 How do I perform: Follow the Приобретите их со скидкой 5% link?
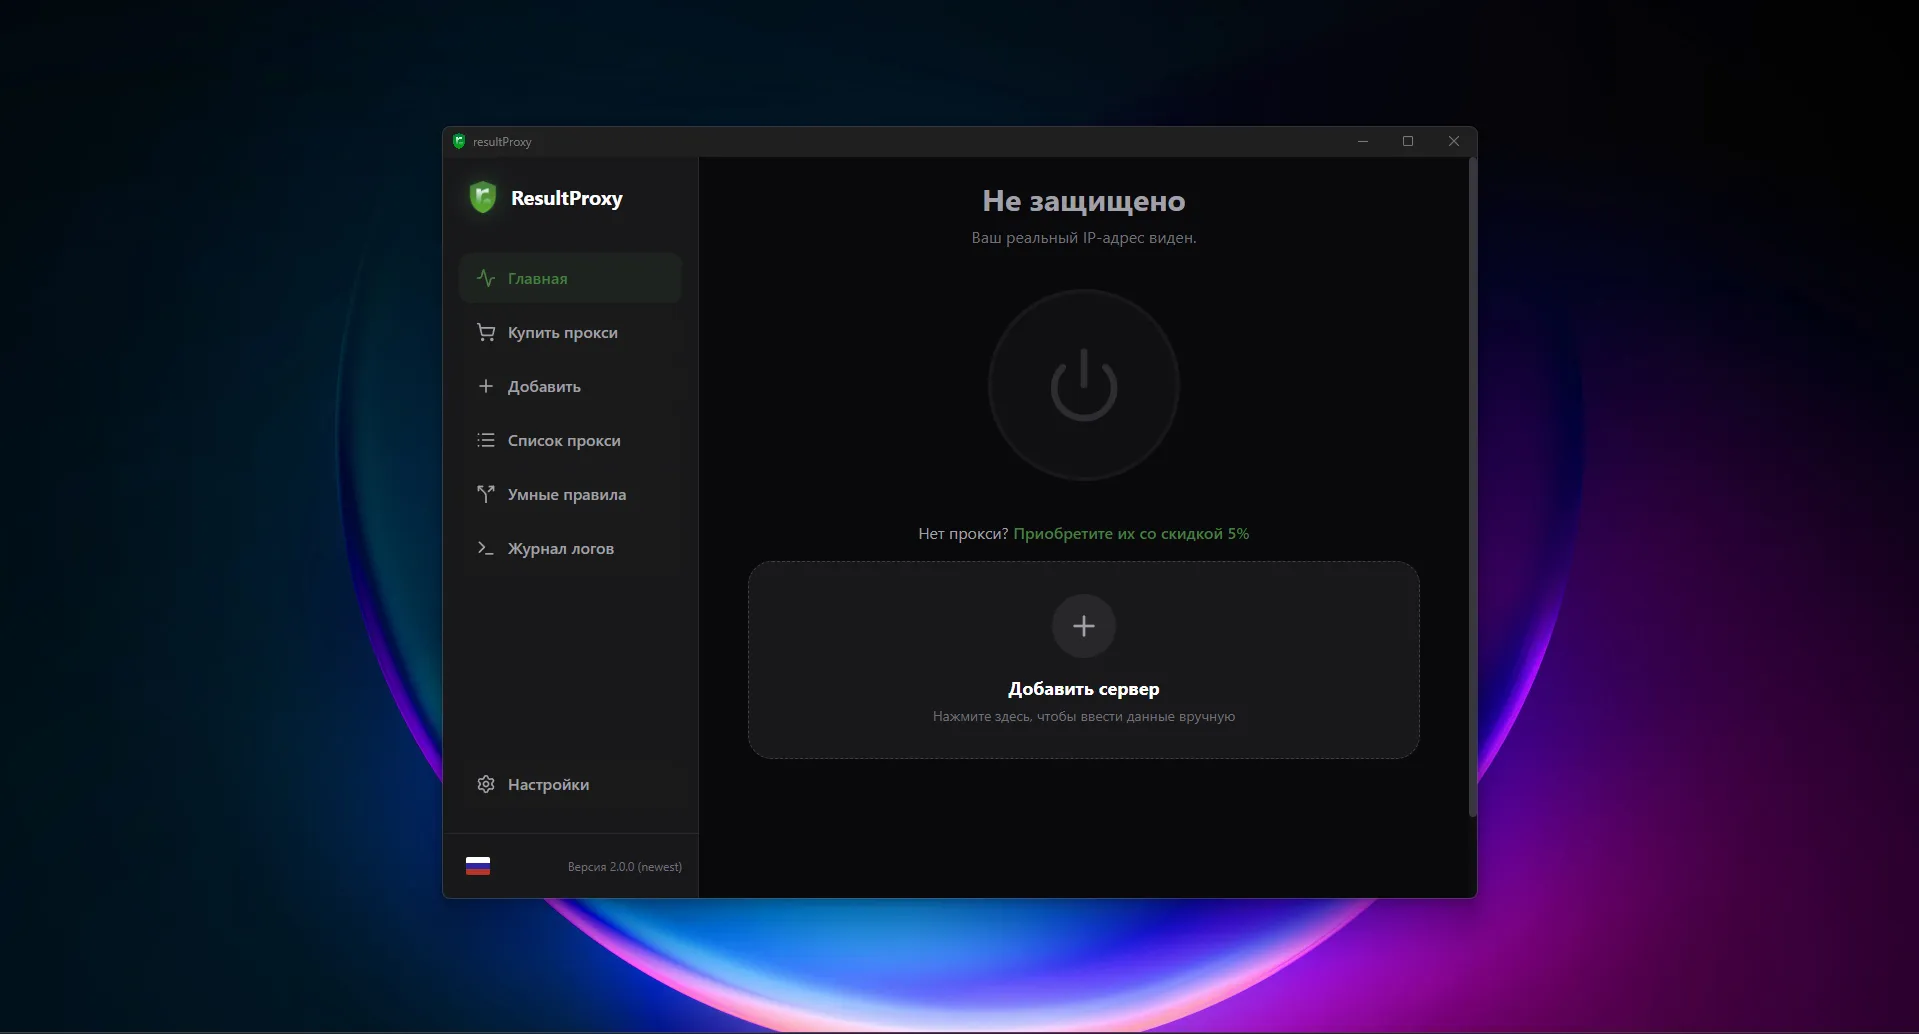[x=1131, y=534]
